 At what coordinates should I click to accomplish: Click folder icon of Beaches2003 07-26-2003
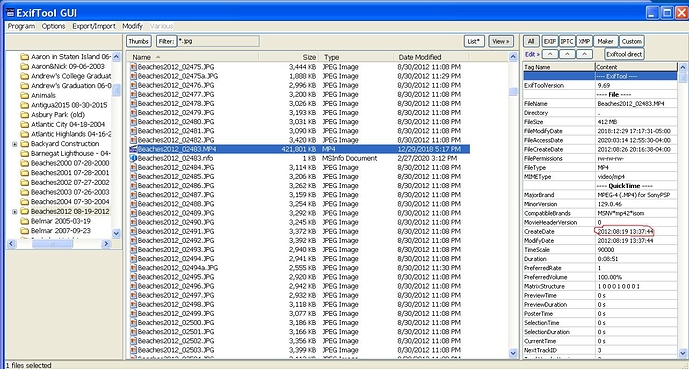pyautogui.click(x=24, y=192)
